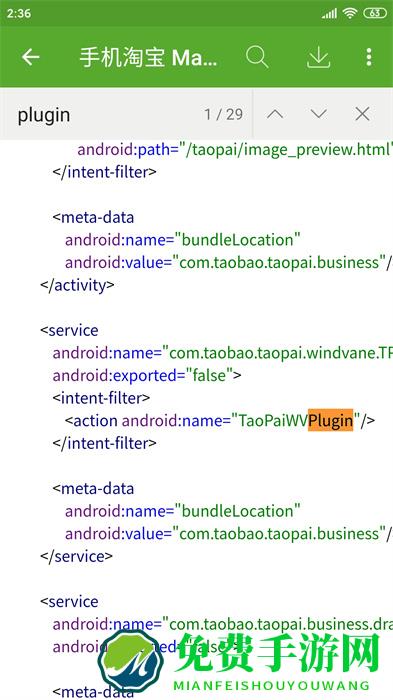This screenshot has height=700, width=393.
Task: Tap the </service> closing tag
Action: coord(76,556)
